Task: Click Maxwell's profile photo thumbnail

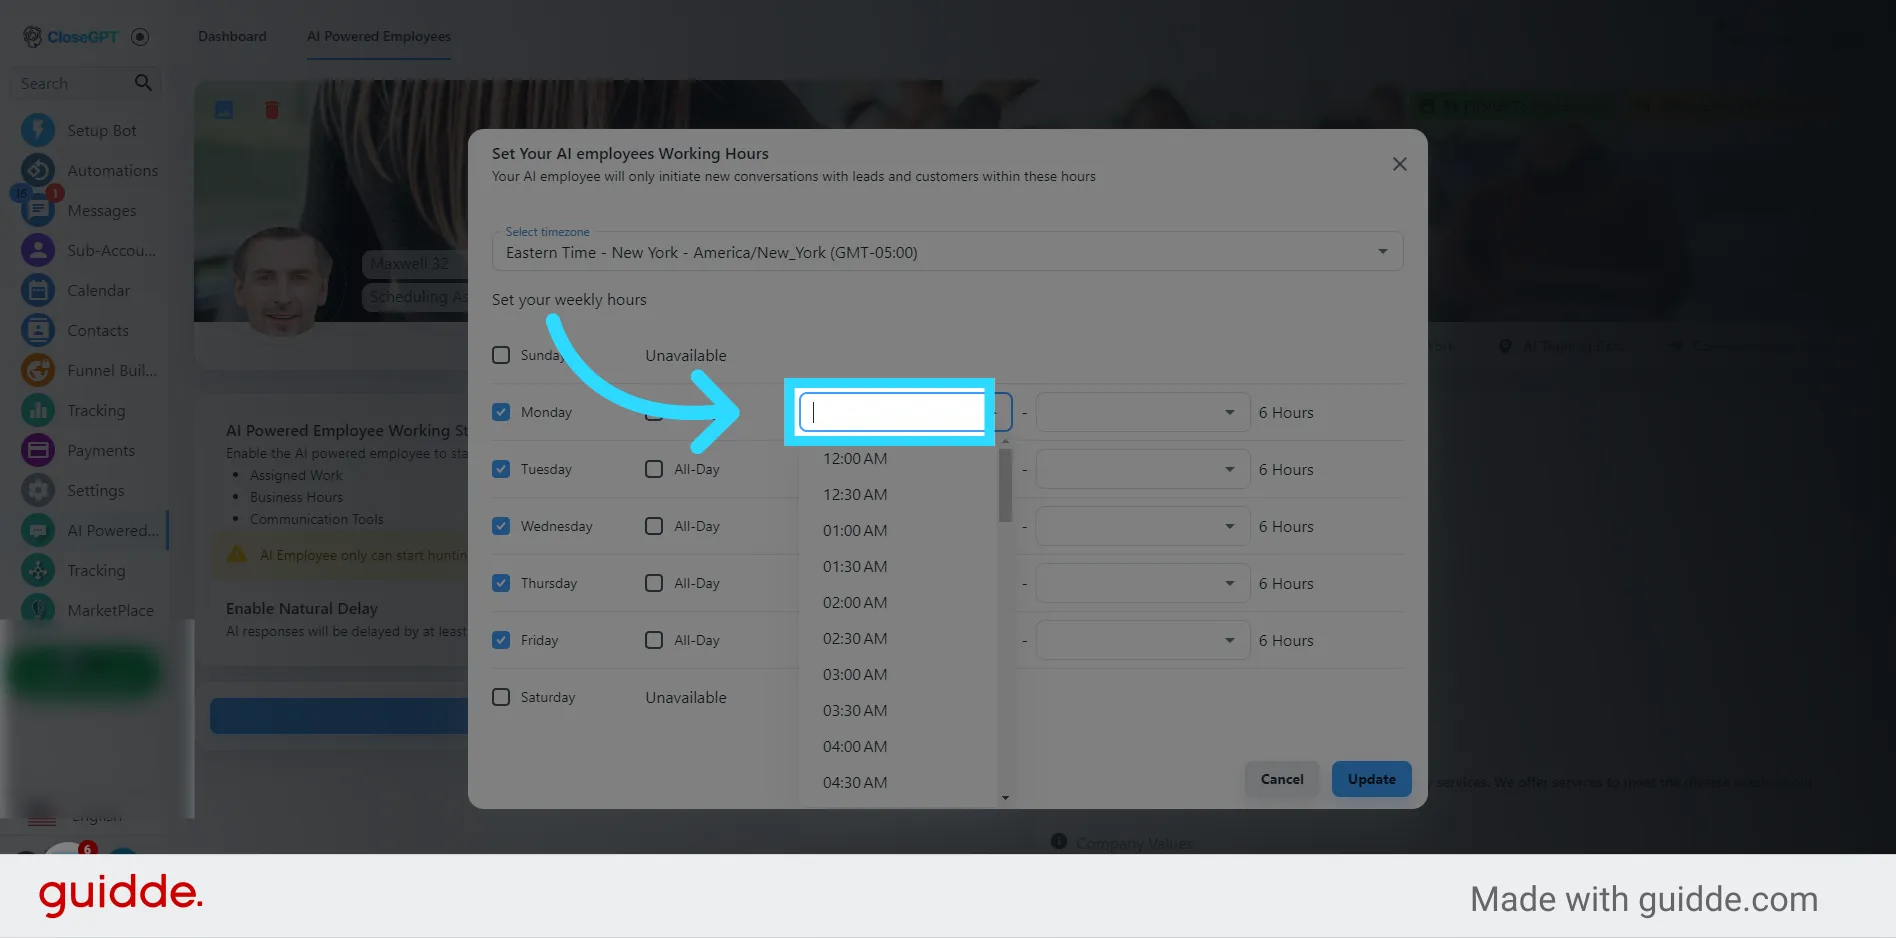Action: [x=281, y=281]
